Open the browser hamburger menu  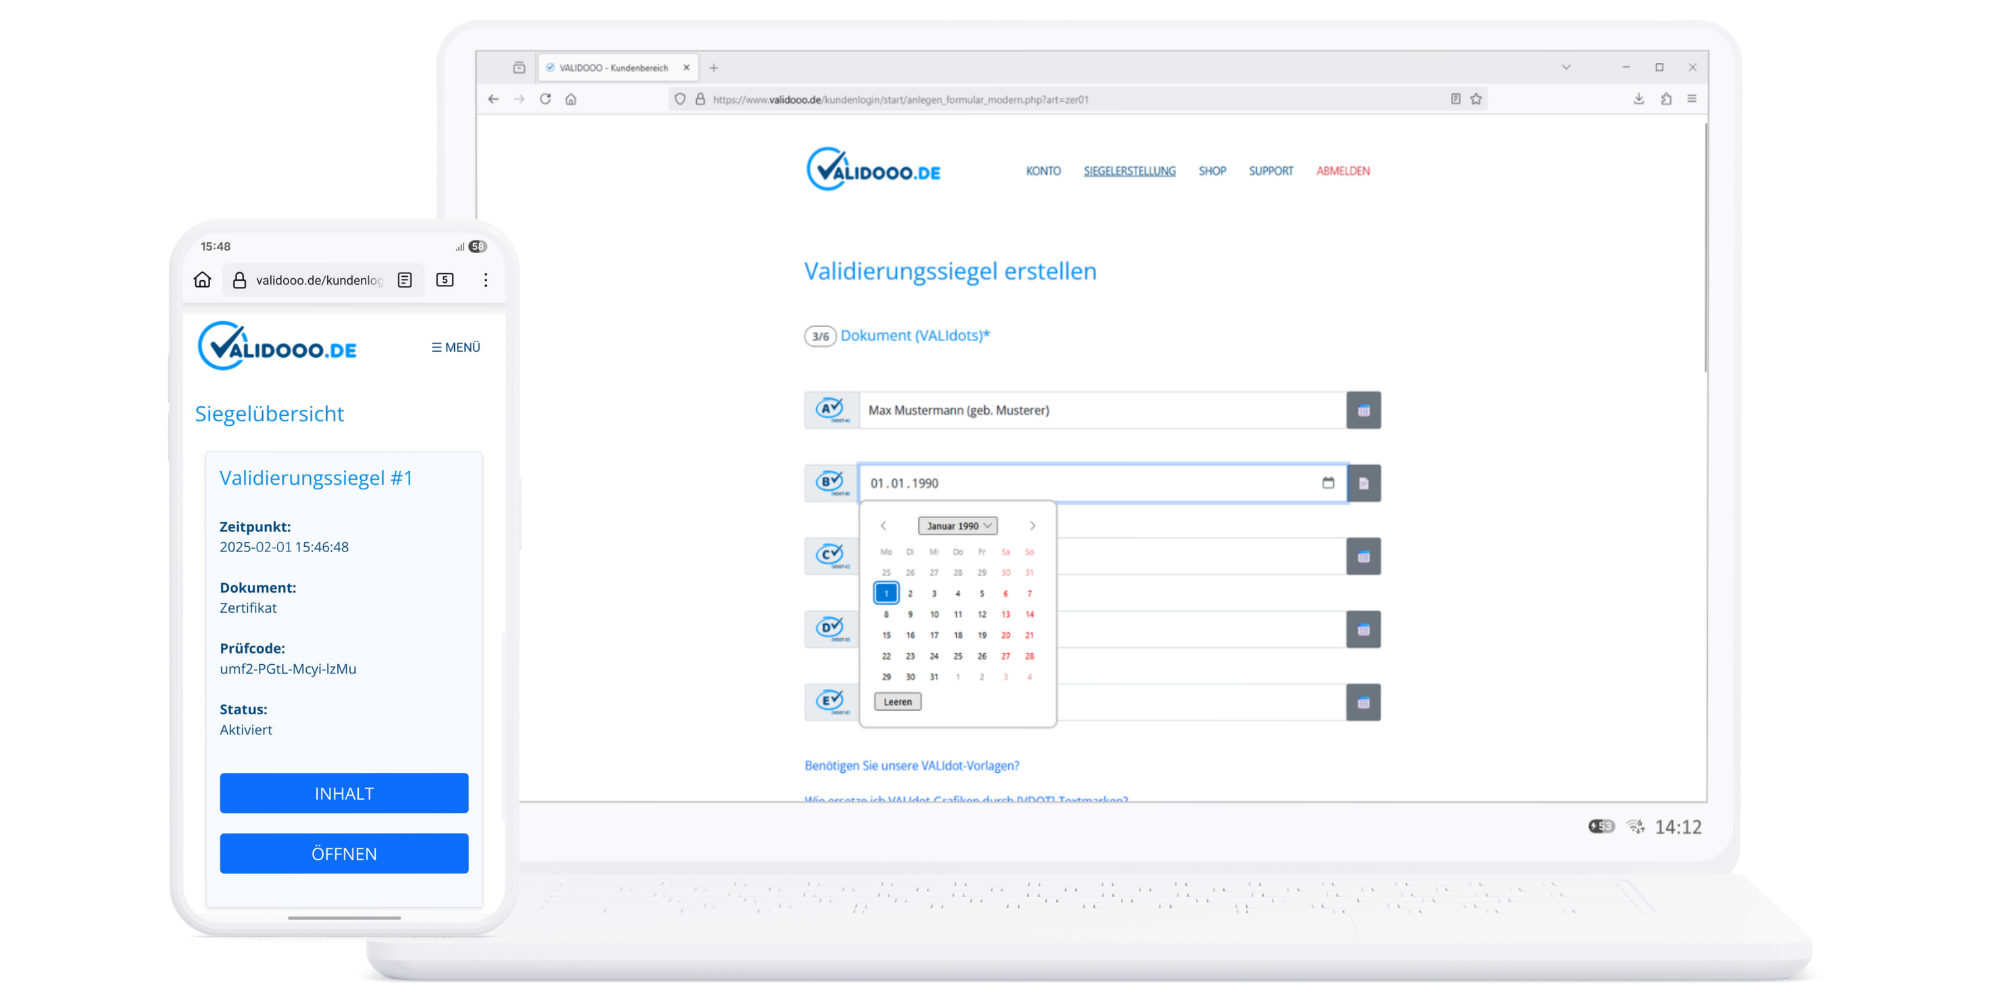(1691, 98)
